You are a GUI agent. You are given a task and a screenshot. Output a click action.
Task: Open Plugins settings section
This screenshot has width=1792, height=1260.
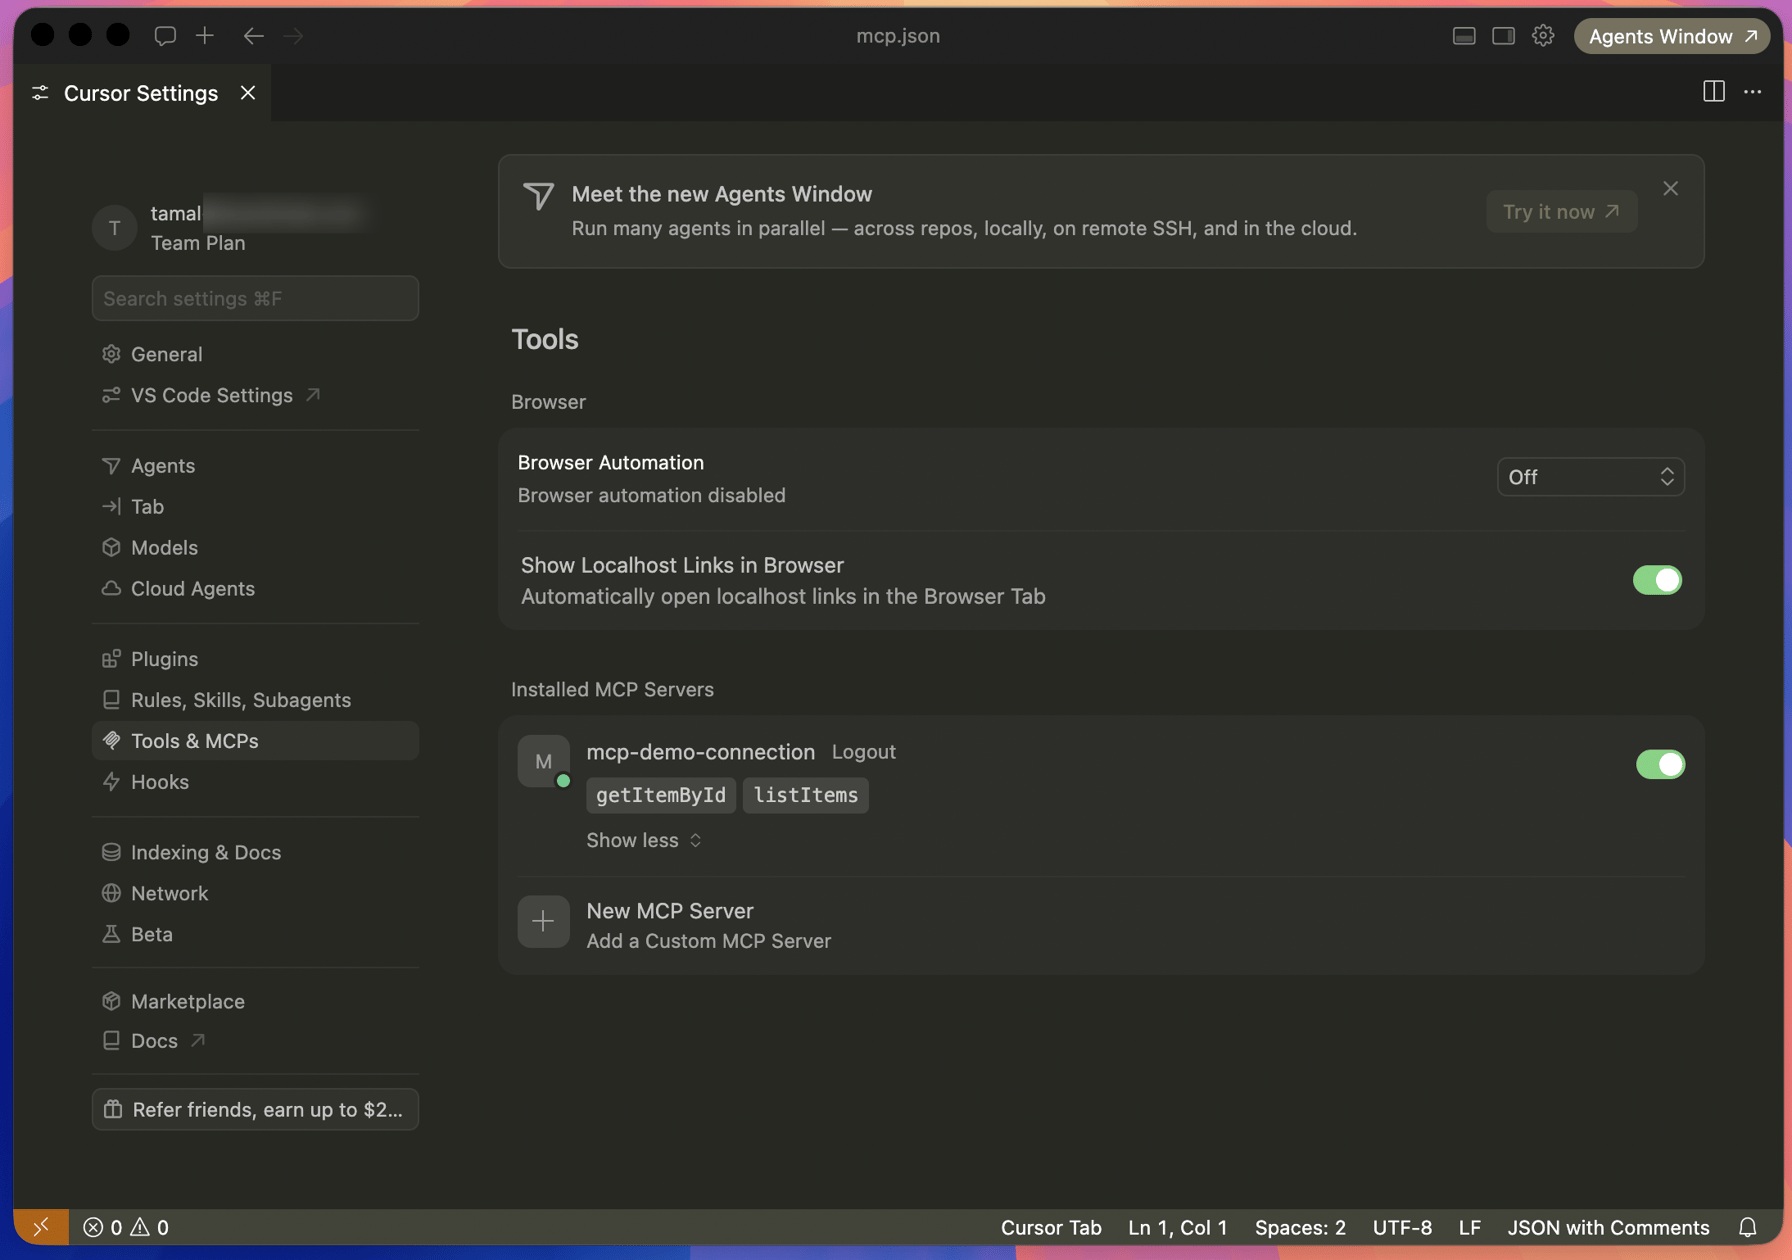pyautogui.click(x=255, y=659)
